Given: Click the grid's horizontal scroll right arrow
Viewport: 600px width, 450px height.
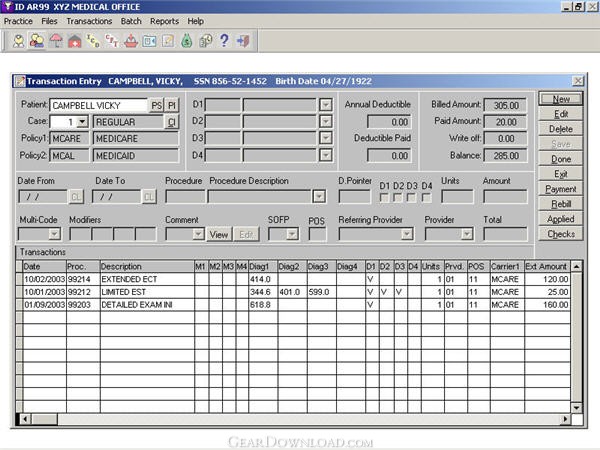Looking at the screenshot, I should [x=565, y=419].
